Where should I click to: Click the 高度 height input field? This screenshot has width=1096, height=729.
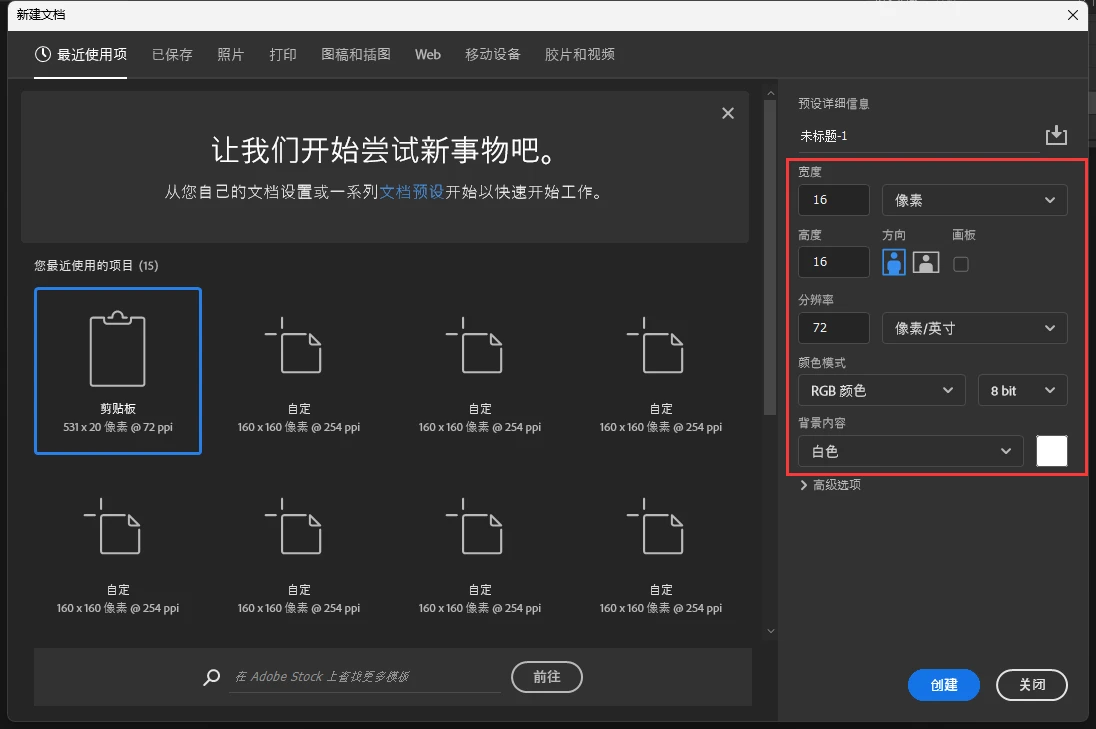point(834,262)
